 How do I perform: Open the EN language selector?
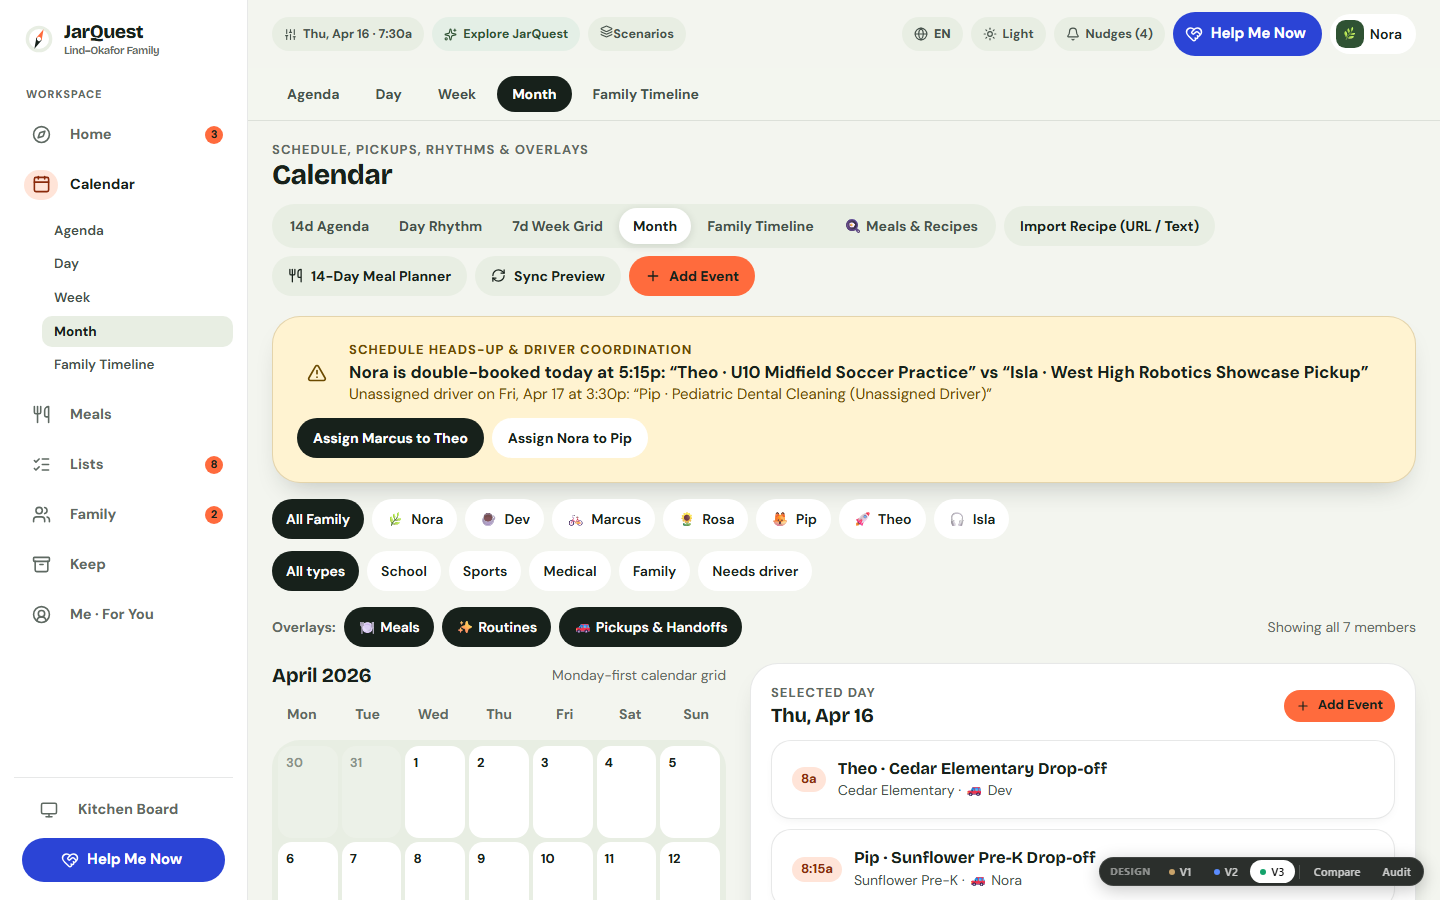pos(932,34)
